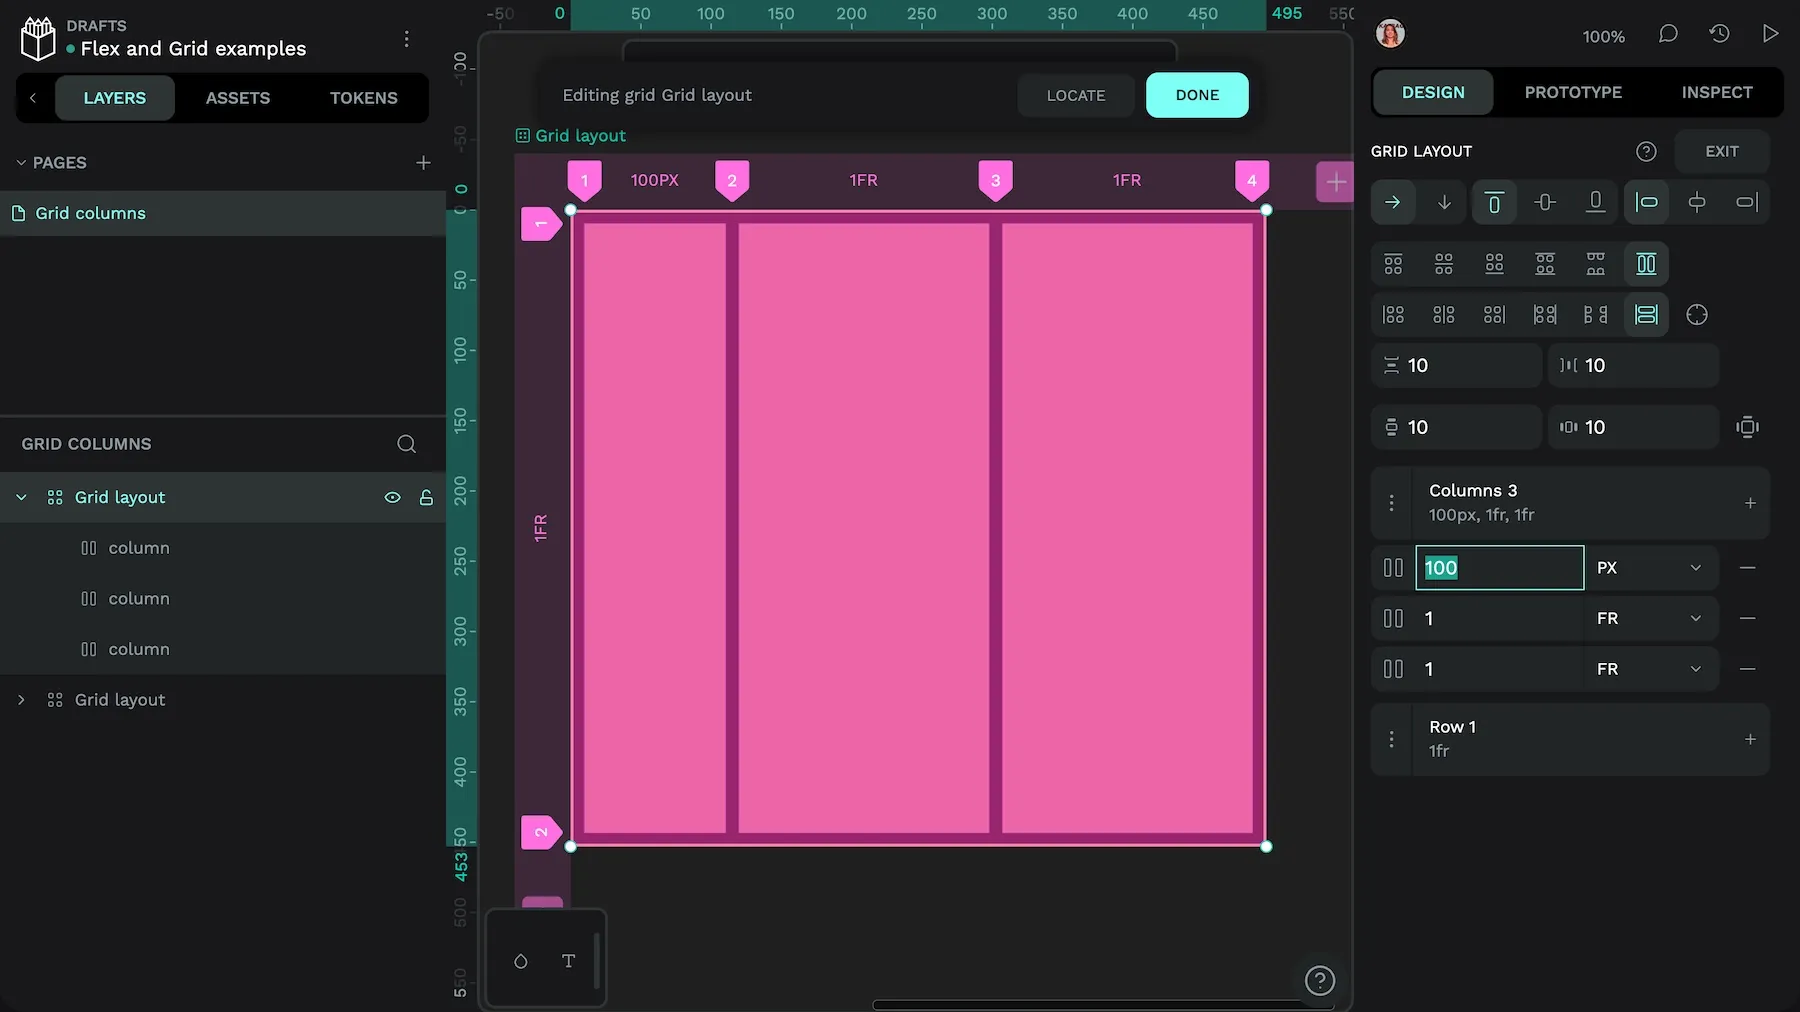Select the Text tool in the bottom toolbar
The height and width of the screenshot is (1012, 1800).
(x=568, y=960)
